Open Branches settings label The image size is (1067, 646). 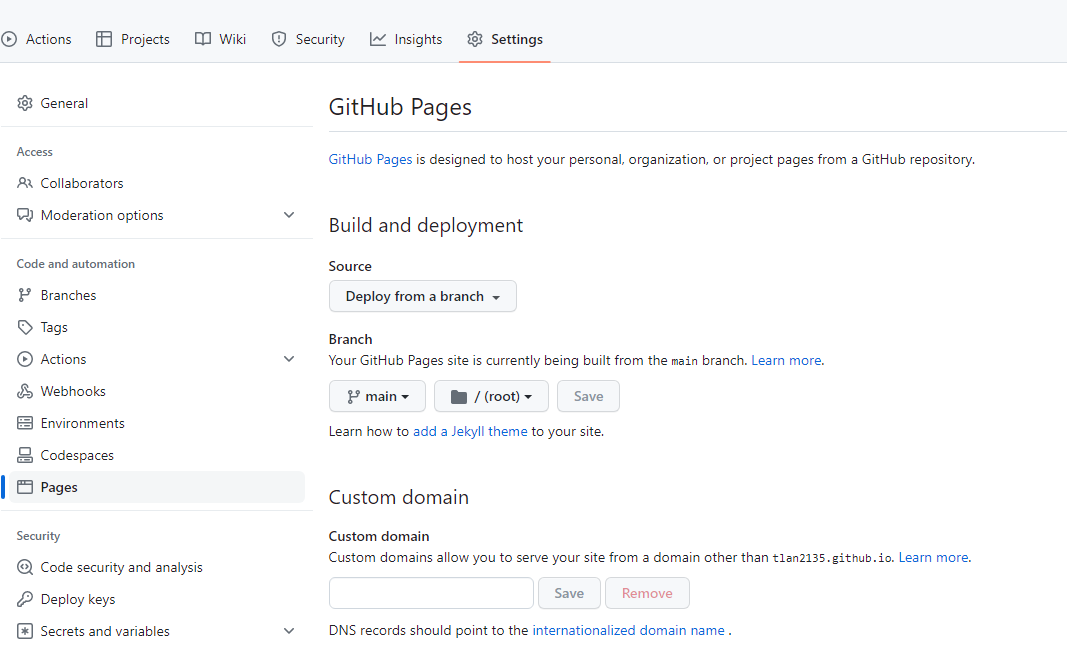68,295
